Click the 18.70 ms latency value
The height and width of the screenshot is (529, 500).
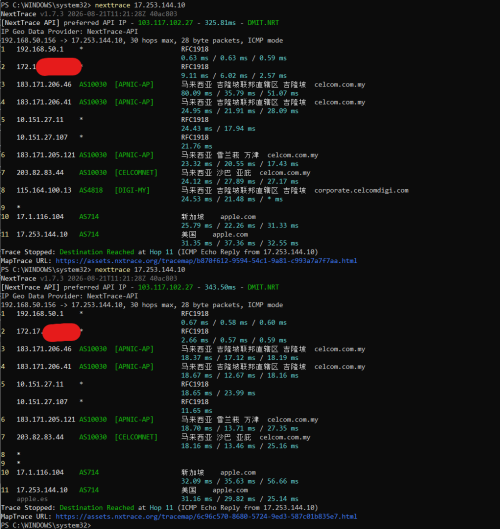[x=197, y=428]
